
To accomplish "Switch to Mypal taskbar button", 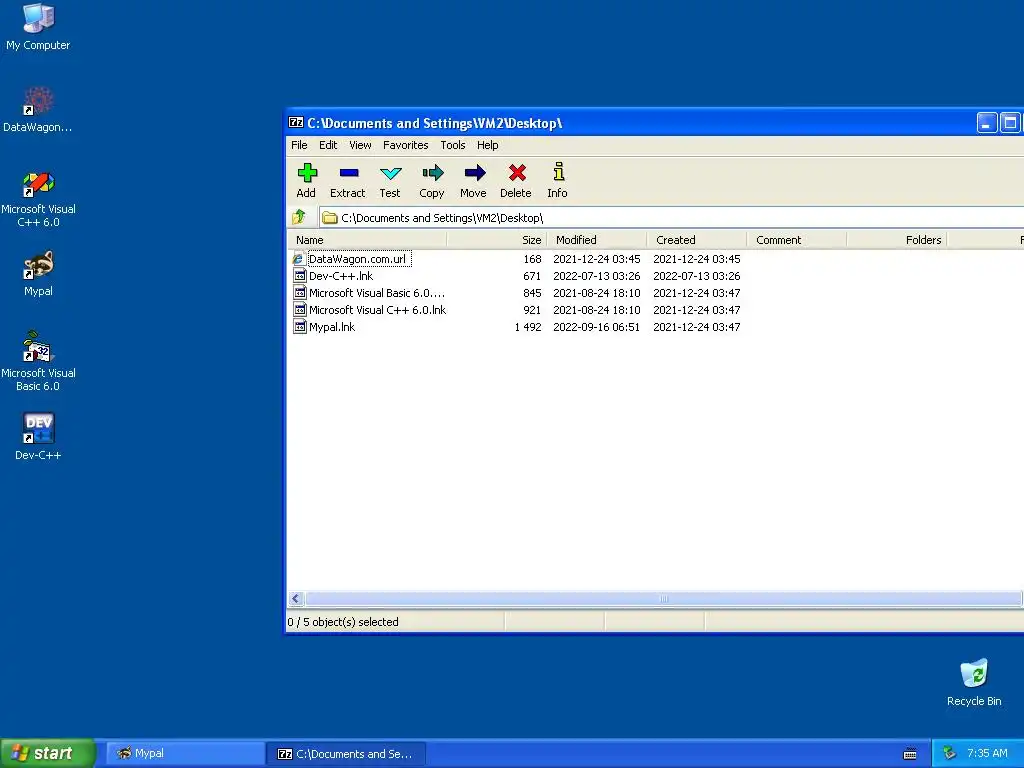I will 184,754.
